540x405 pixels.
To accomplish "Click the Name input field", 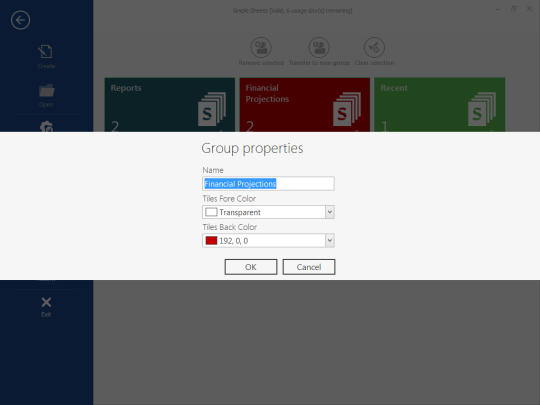I will [x=268, y=184].
